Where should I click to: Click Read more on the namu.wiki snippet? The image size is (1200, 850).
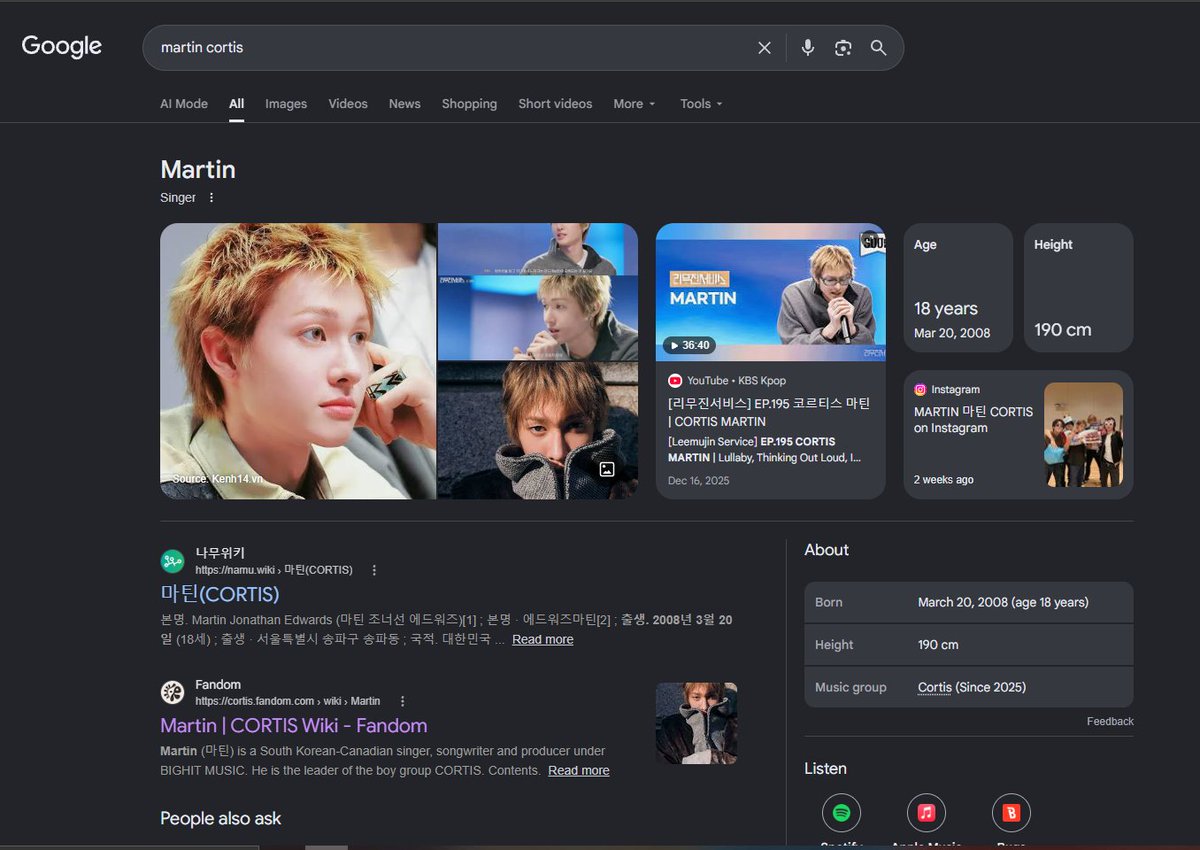(543, 640)
